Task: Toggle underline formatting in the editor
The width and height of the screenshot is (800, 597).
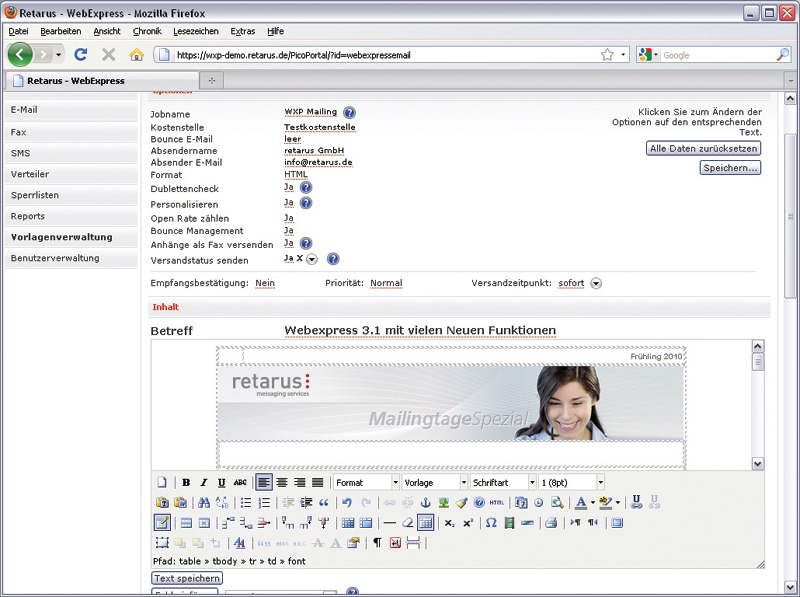Action: [221, 483]
